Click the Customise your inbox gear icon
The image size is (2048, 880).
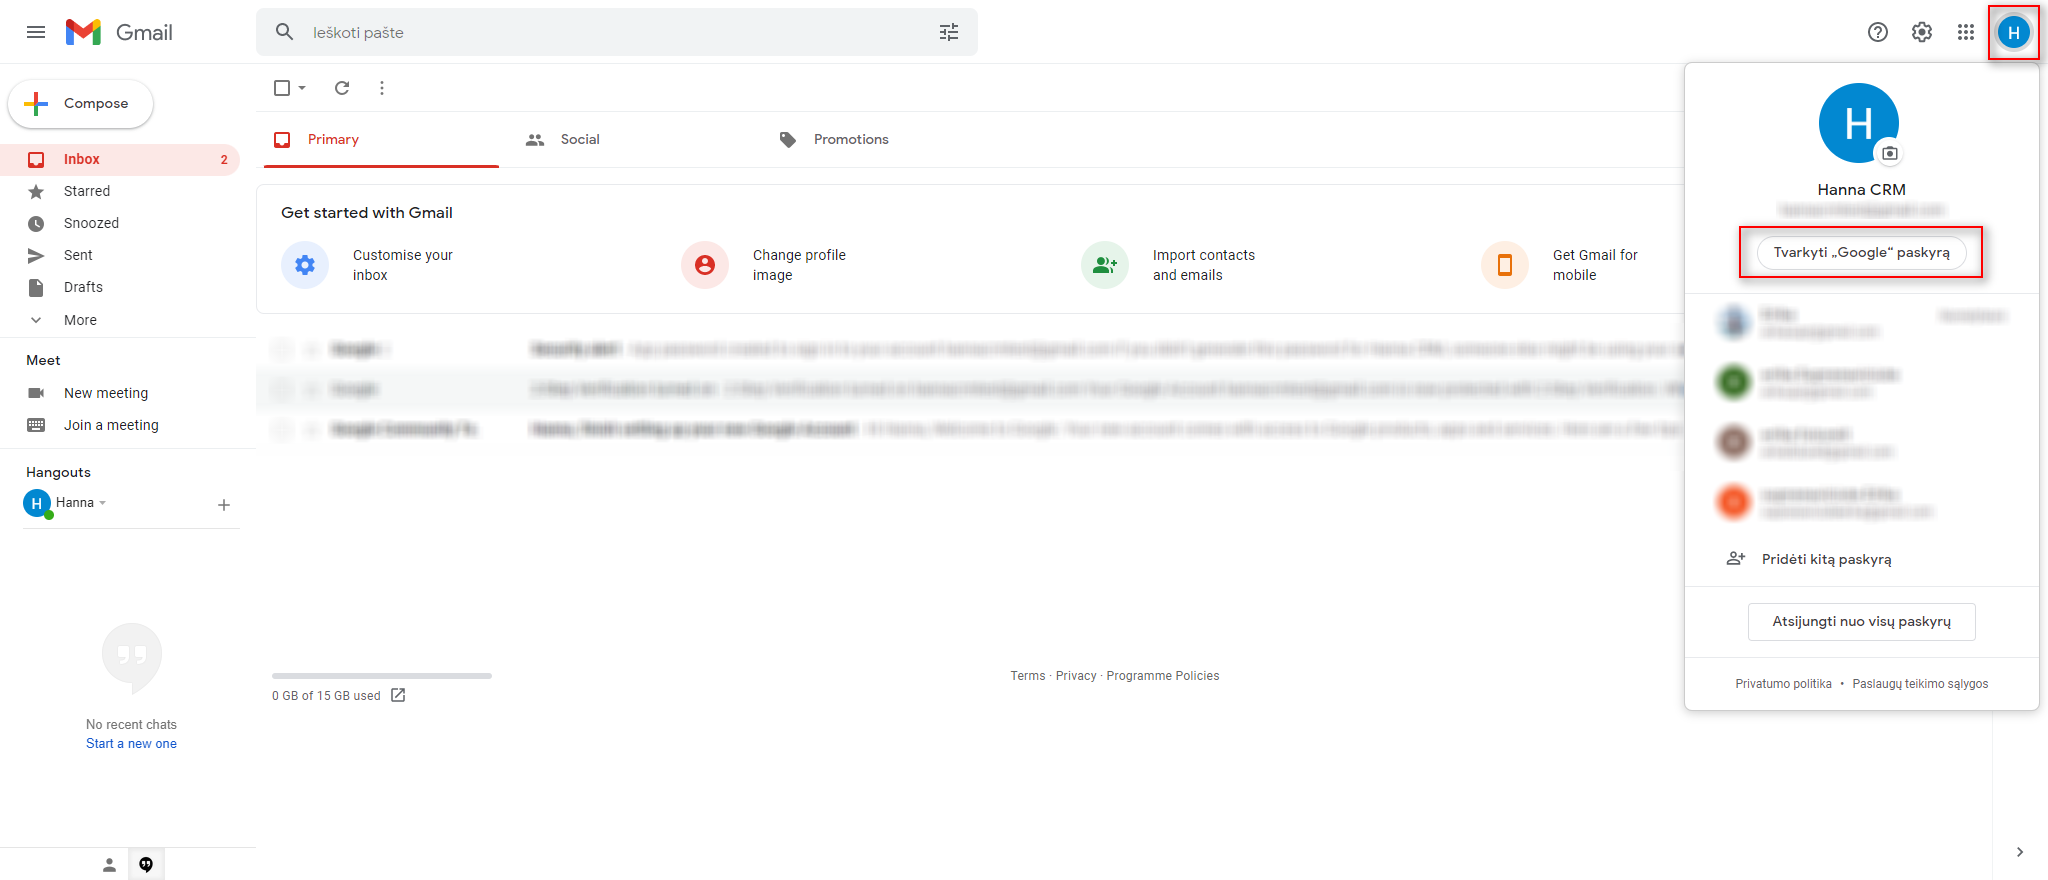coord(305,265)
